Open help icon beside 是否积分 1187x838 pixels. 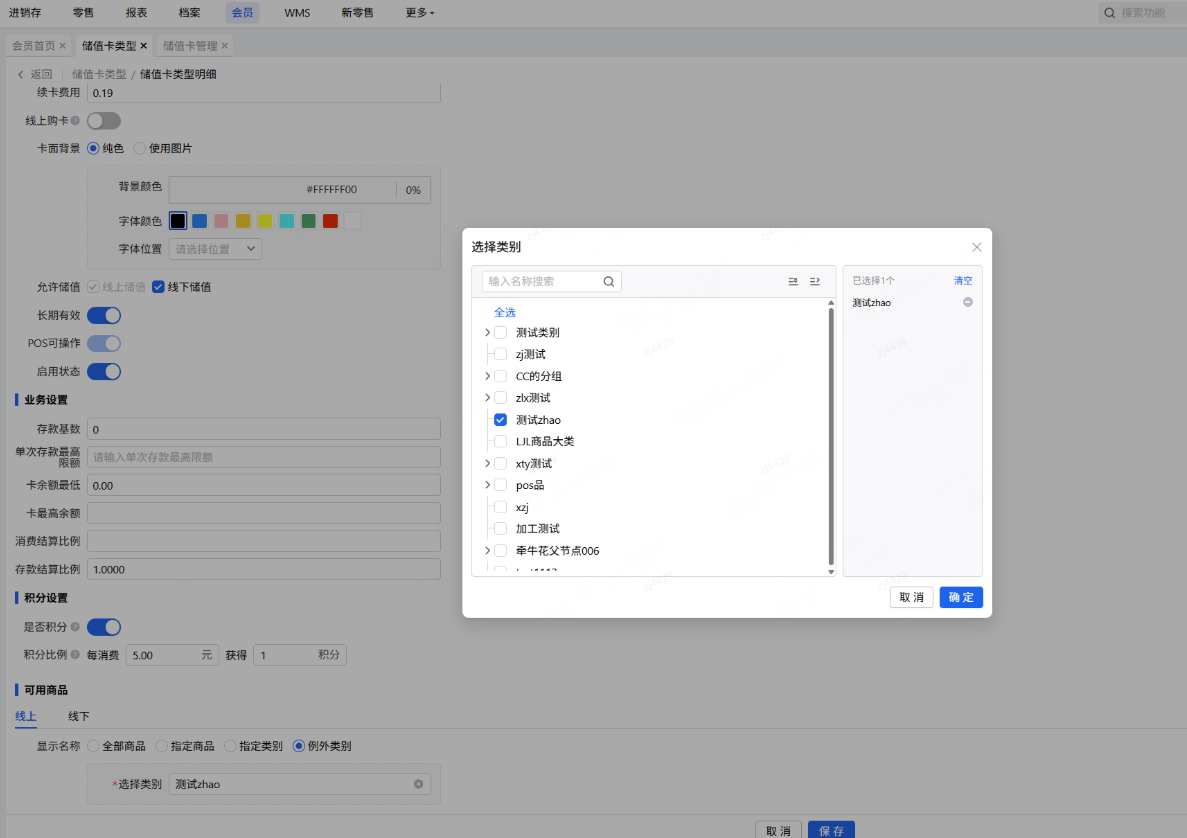pyautogui.click(x=75, y=627)
